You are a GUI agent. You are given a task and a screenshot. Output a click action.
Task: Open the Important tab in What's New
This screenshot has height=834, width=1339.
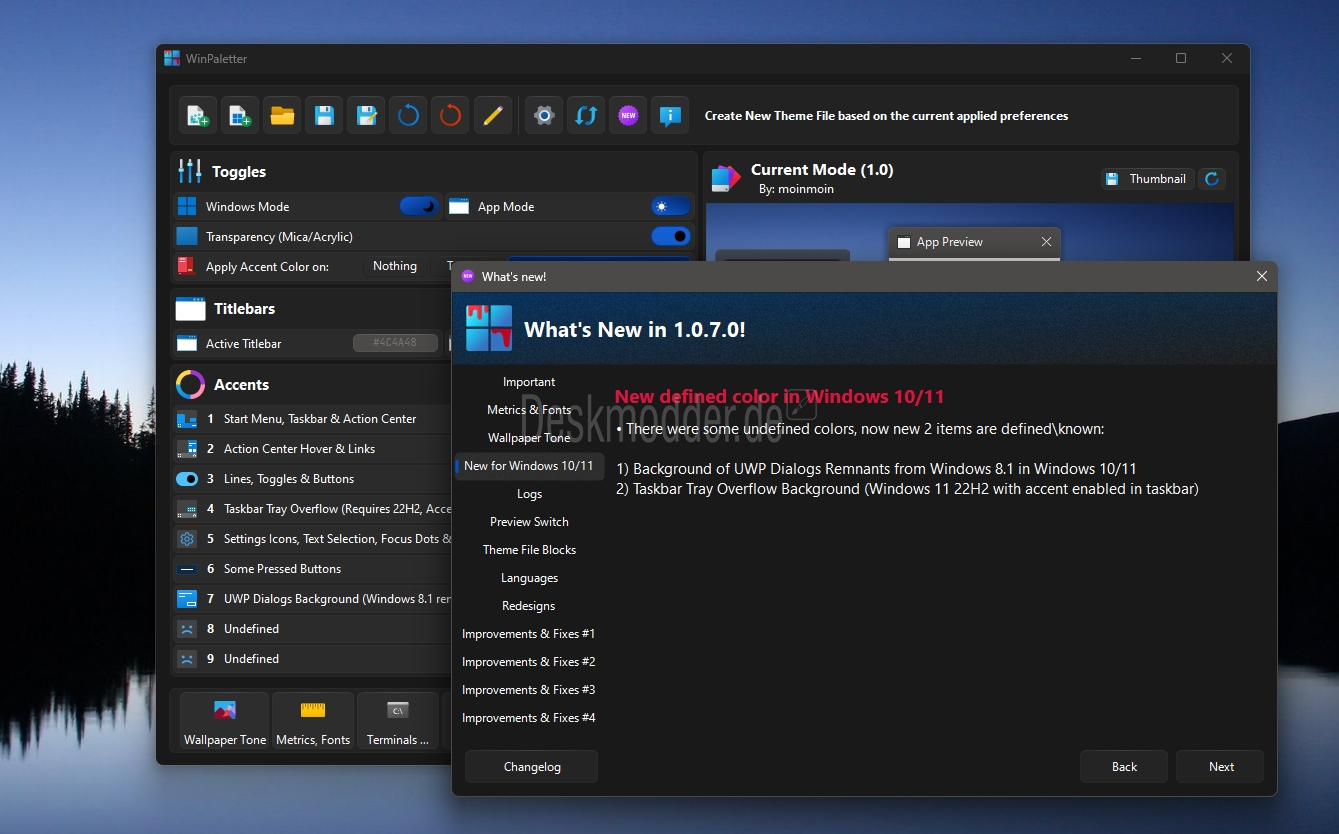pos(529,382)
